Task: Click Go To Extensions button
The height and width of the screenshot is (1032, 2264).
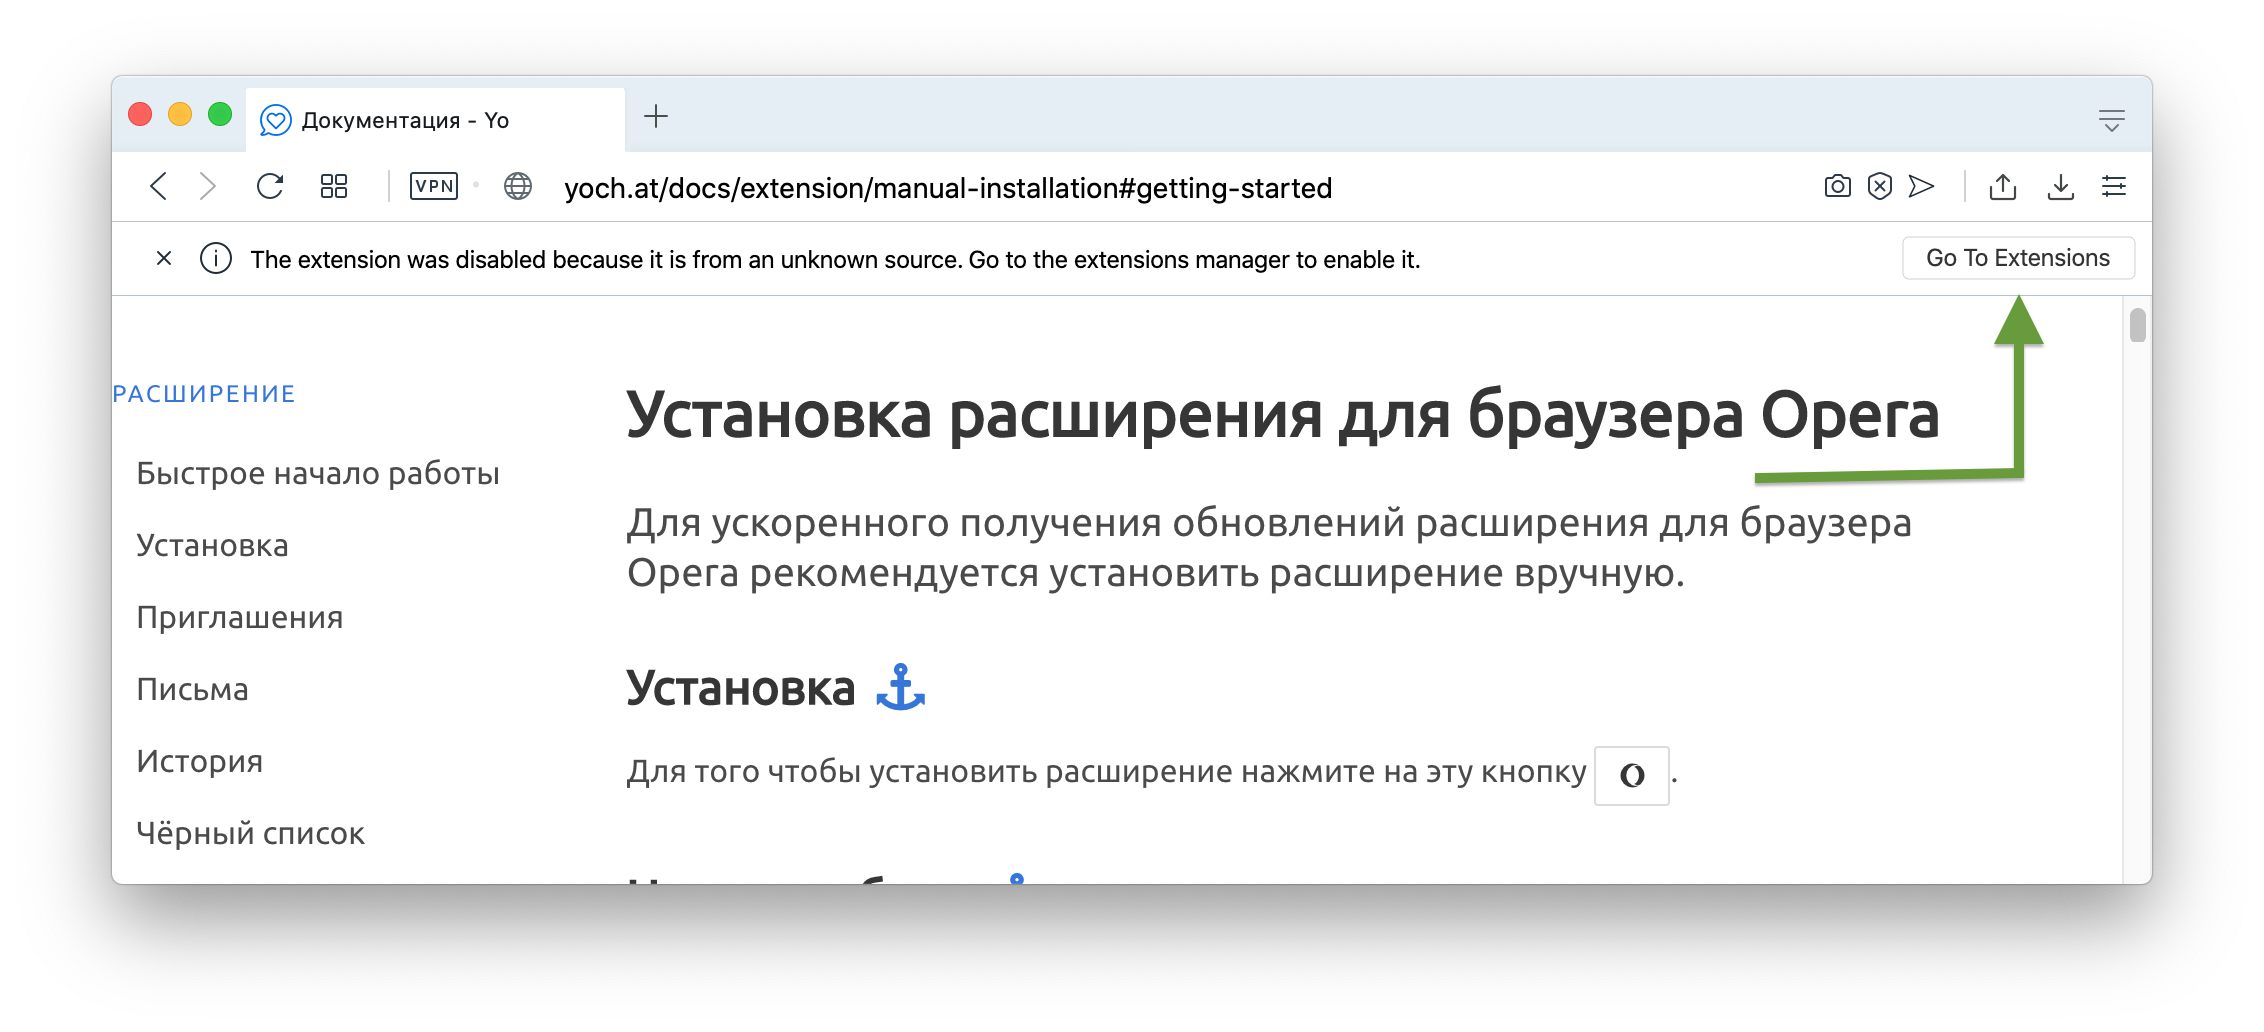Action: click(2018, 258)
